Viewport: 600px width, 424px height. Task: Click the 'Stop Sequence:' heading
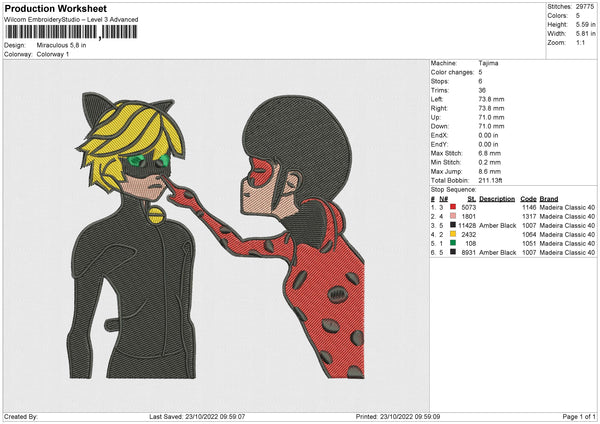453,189
